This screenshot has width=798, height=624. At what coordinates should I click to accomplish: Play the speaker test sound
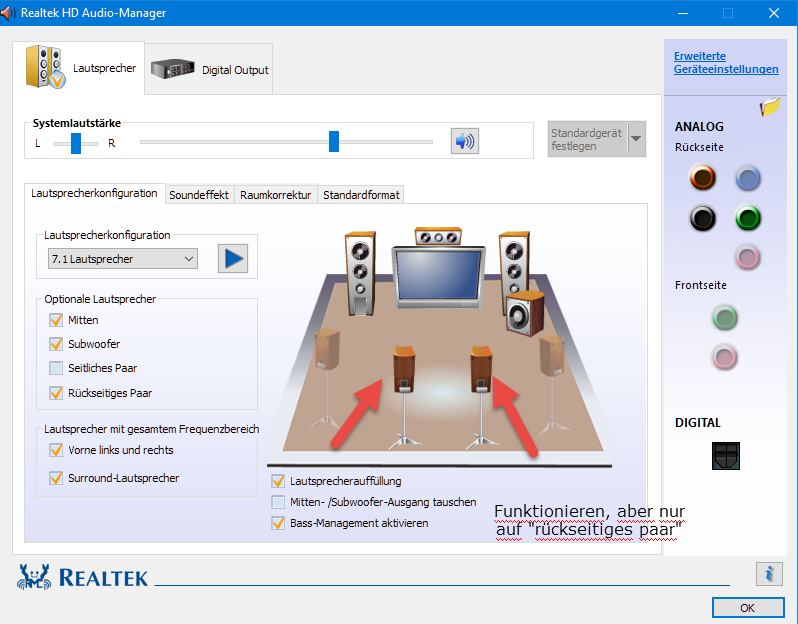(233, 259)
